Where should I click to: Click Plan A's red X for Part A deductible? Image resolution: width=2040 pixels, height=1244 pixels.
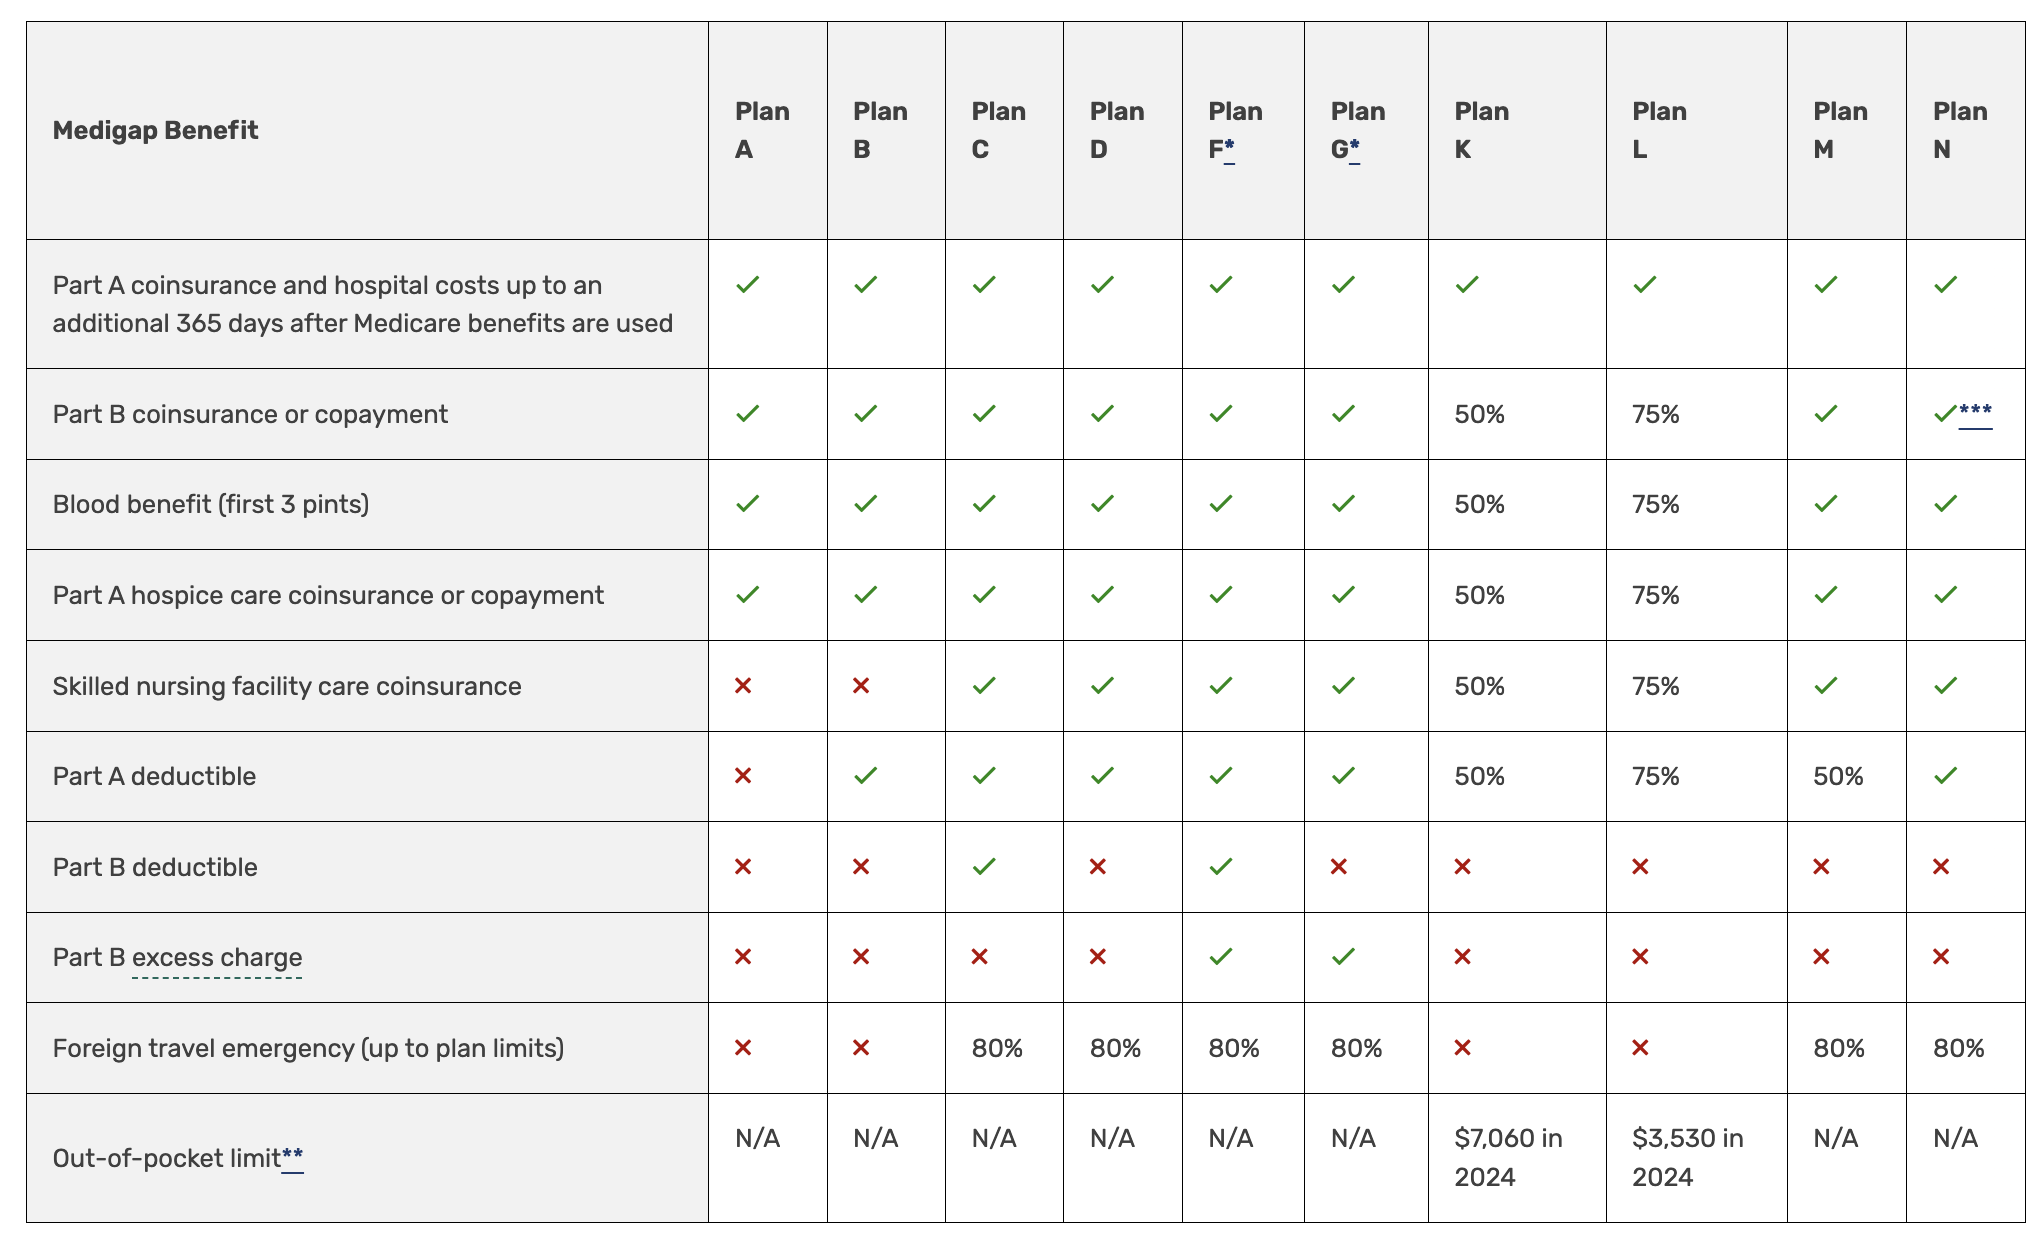pos(743,776)
